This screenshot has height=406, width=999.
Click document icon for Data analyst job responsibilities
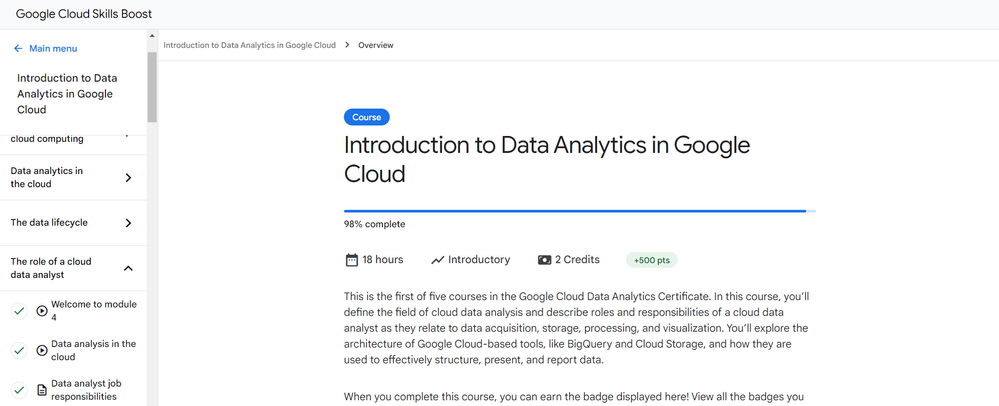point(42,390)
